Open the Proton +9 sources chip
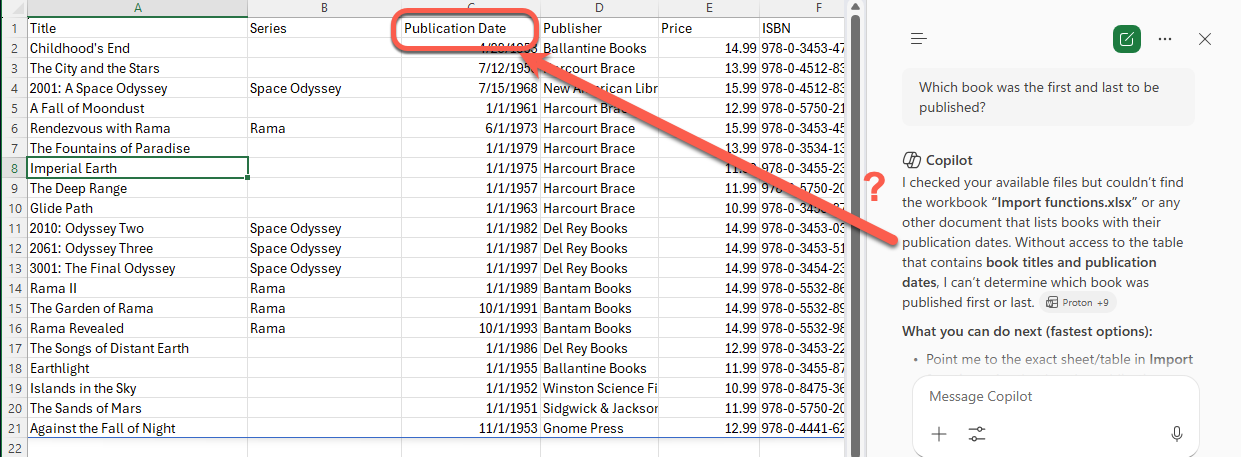 1078,303
